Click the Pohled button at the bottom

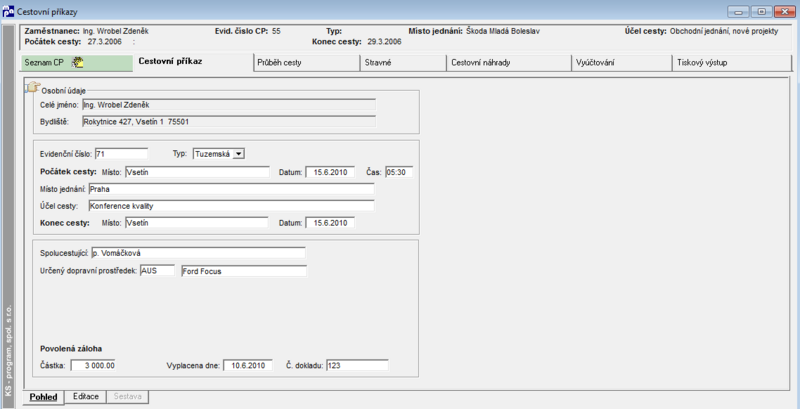43,397
